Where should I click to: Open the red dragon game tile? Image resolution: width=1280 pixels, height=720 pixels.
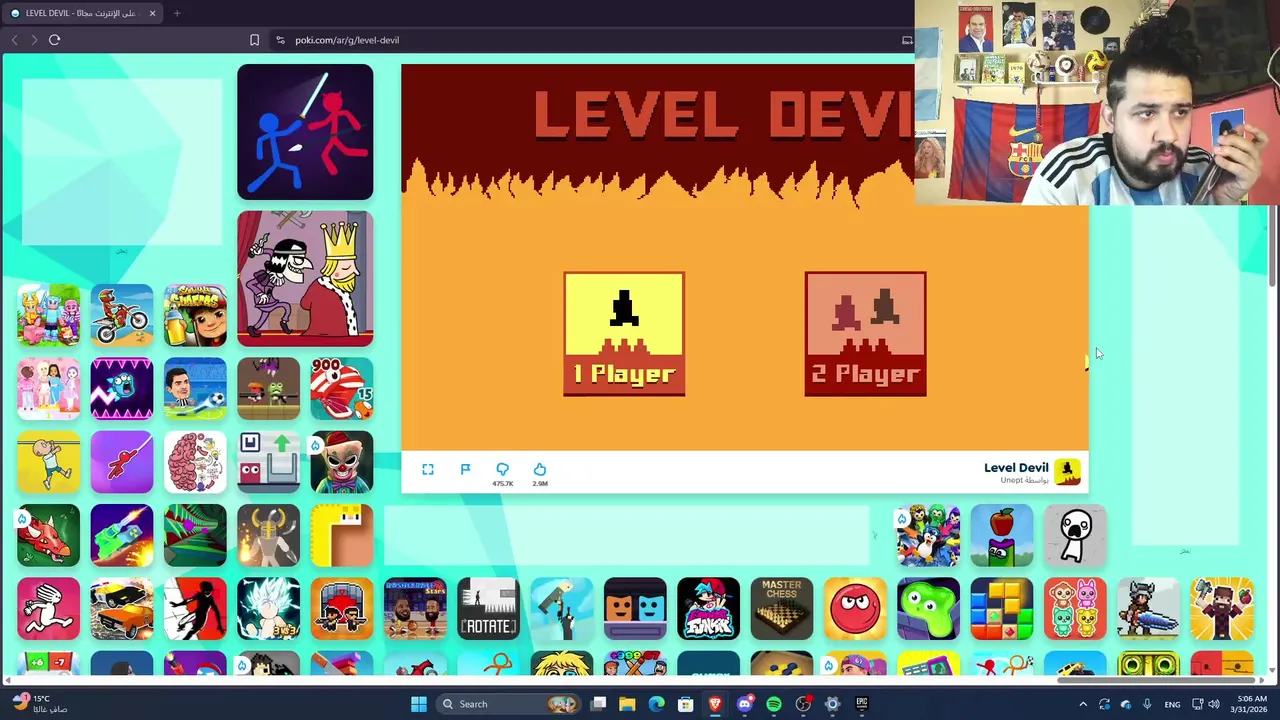48,535
